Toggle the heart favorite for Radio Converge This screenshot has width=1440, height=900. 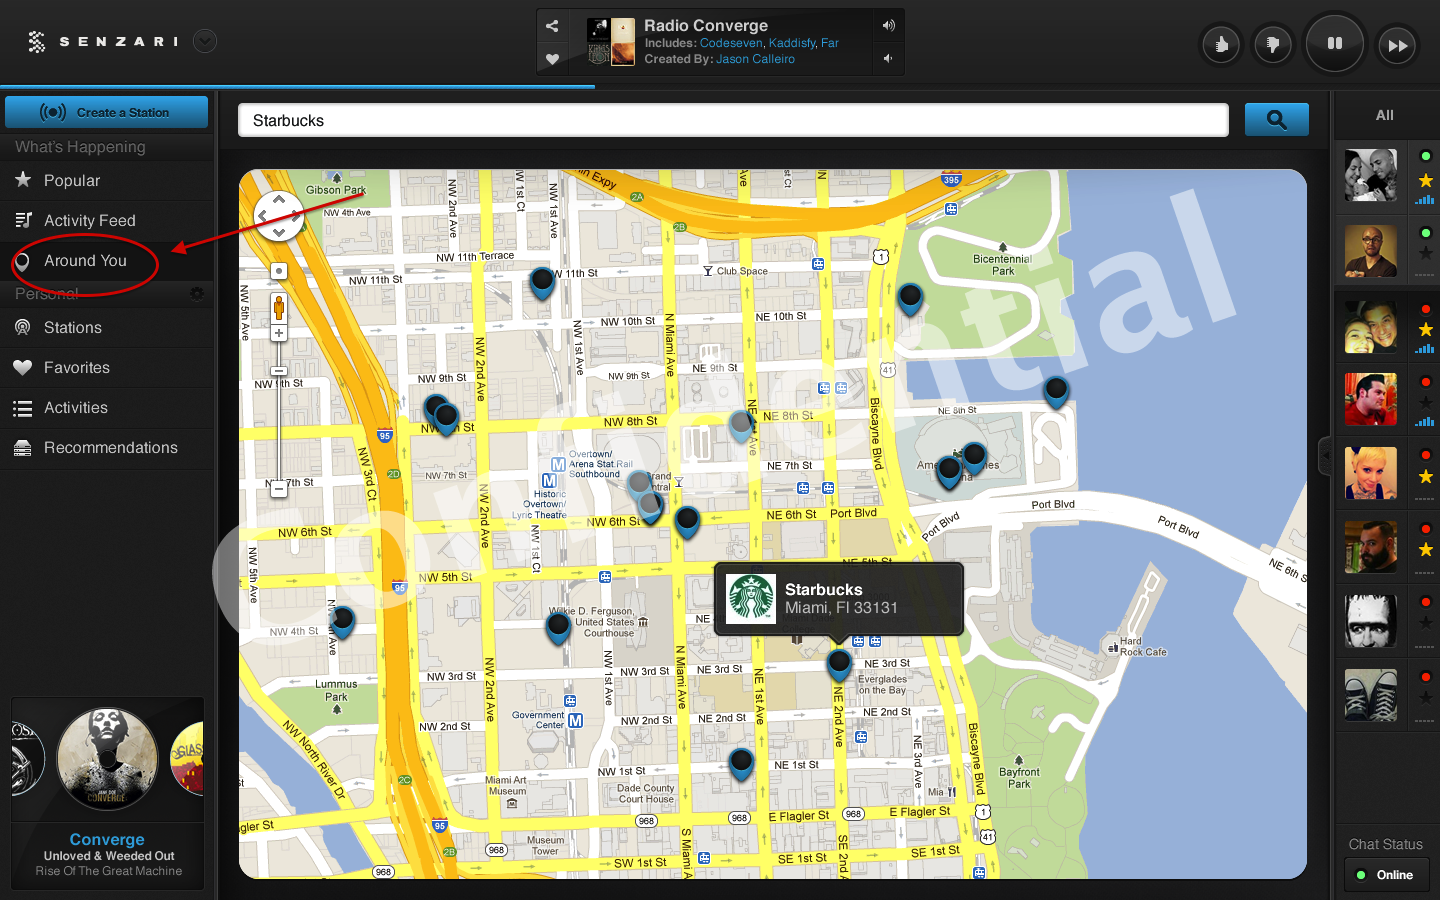(552, 59)
